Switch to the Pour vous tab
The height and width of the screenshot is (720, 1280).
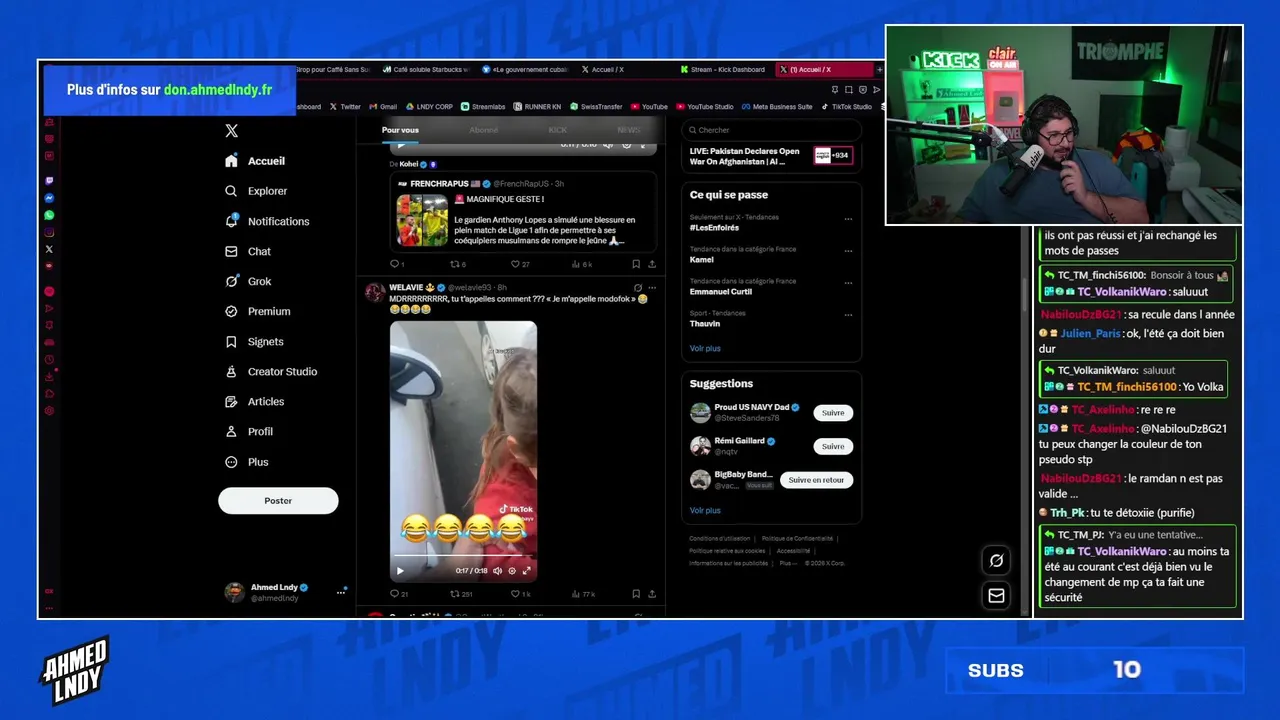click(400, 130)
